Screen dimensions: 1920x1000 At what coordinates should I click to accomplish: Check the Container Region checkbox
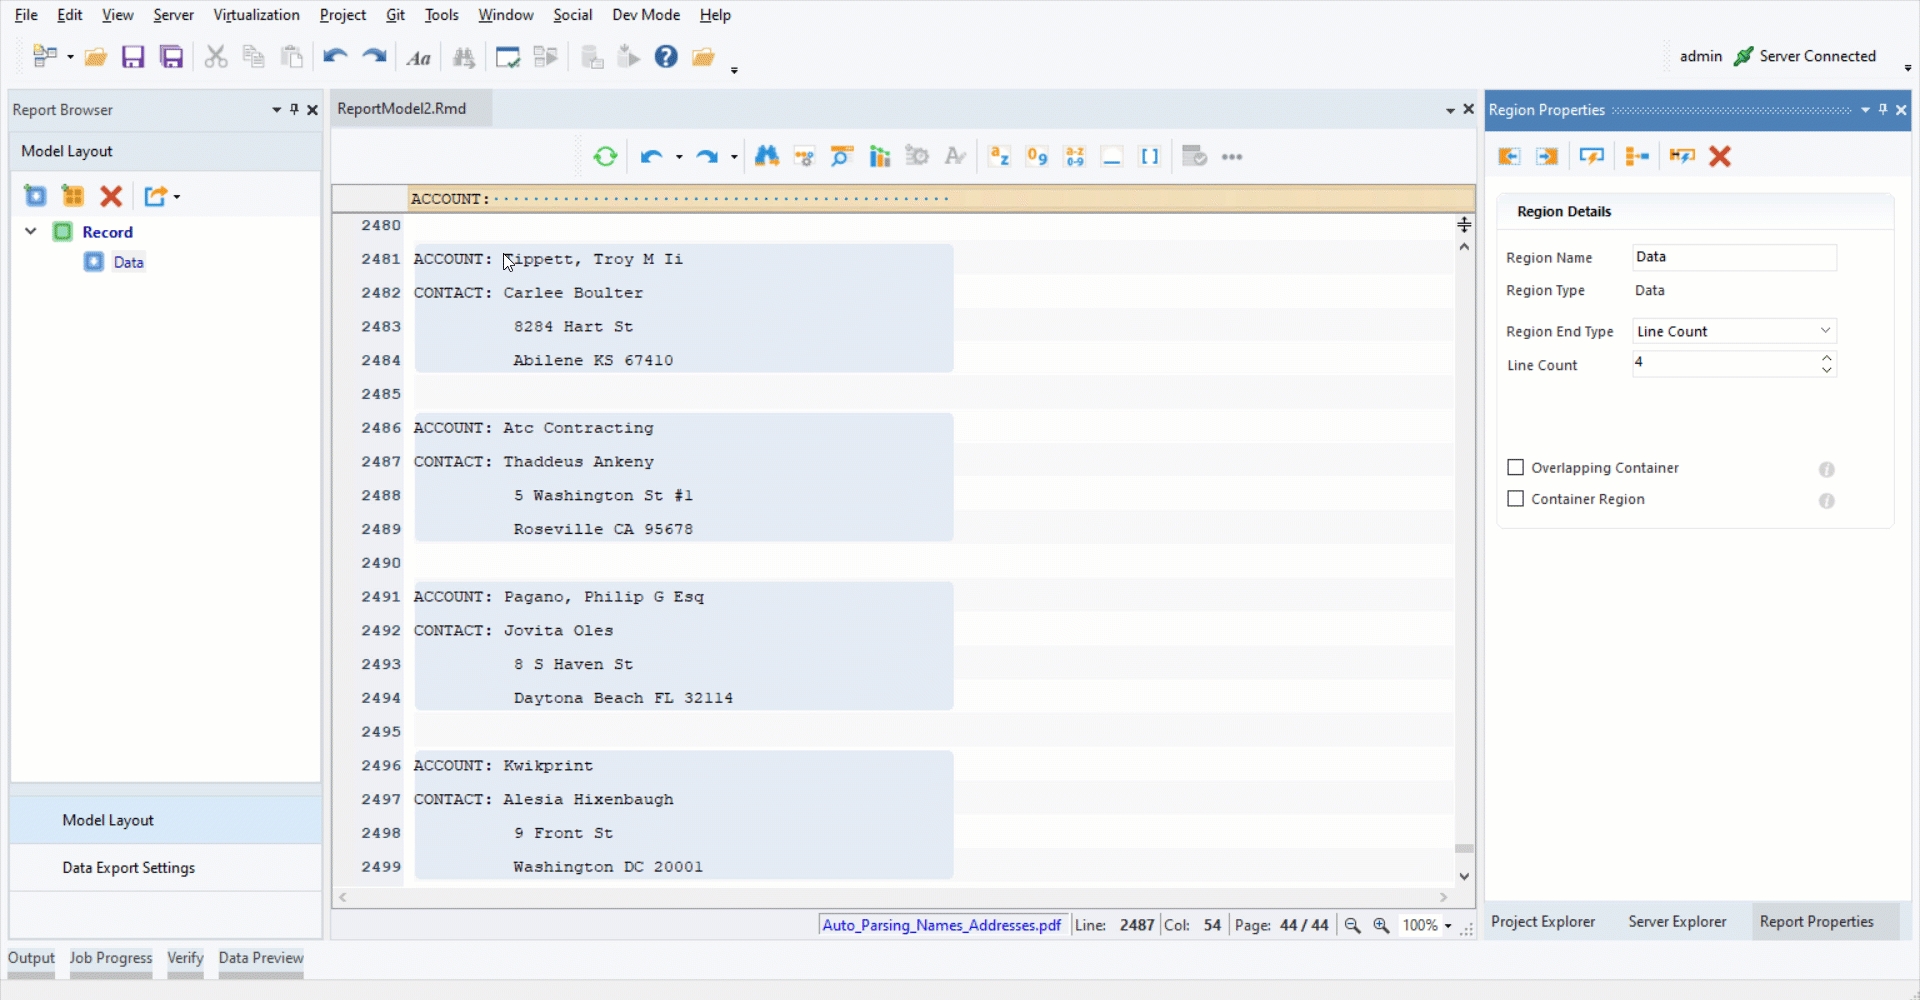[1515, 499]
